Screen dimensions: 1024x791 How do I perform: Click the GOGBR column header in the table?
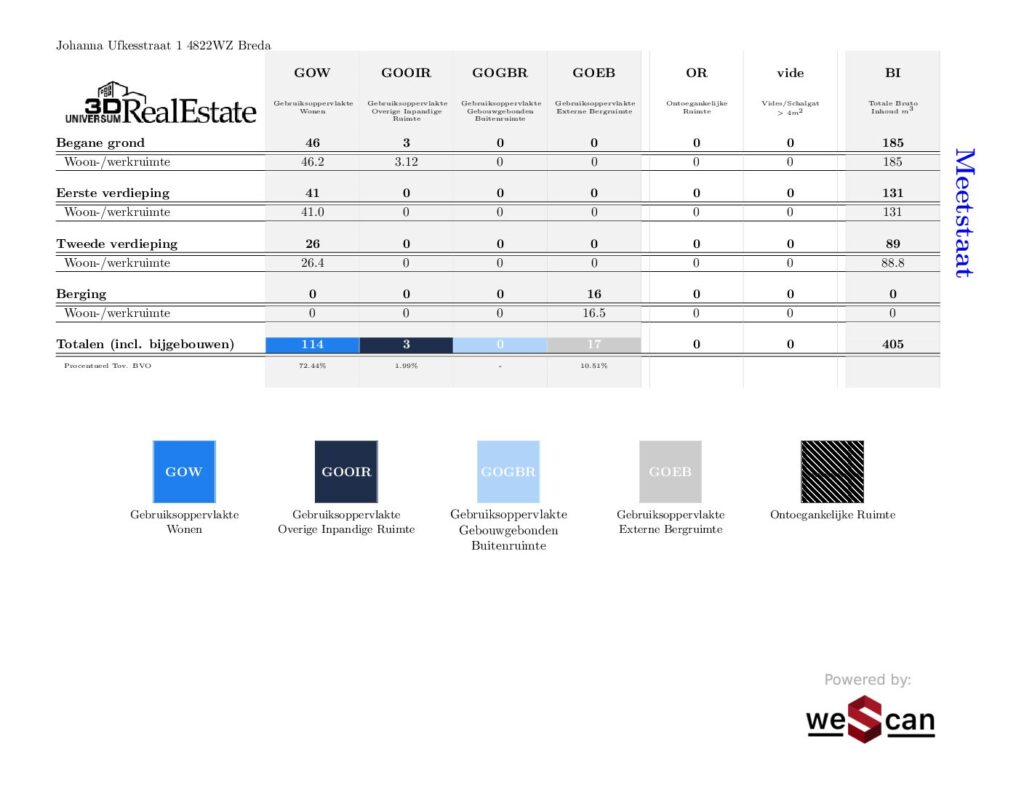[500, 73]
